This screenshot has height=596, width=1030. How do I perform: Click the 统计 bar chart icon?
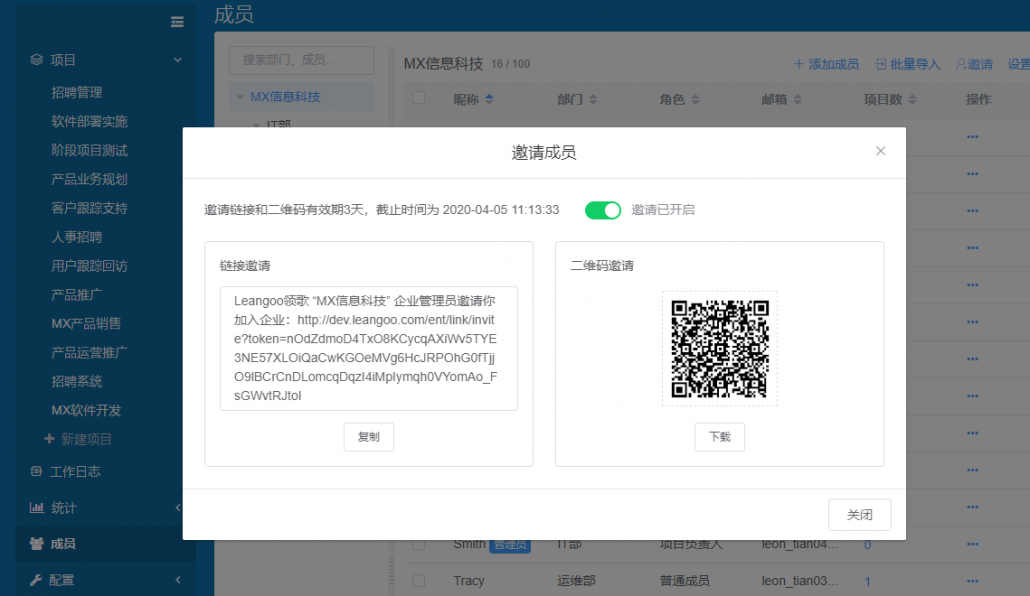click(37, 508)
